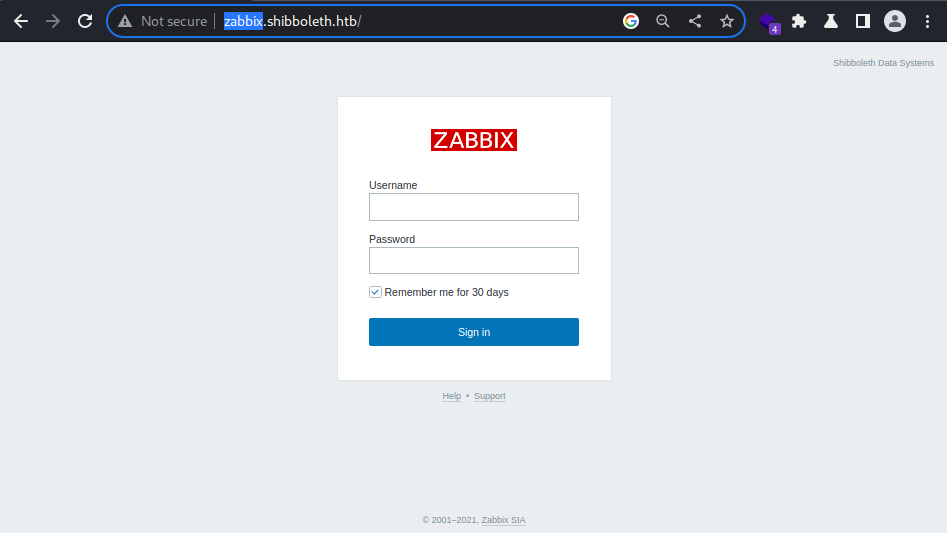
Task: Click the ZABBIX logo
Action: click(x=474, y=140)
